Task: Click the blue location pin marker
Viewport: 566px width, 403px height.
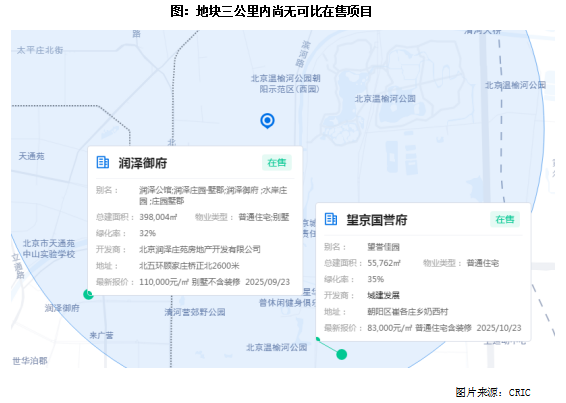Action: [267, 121]
